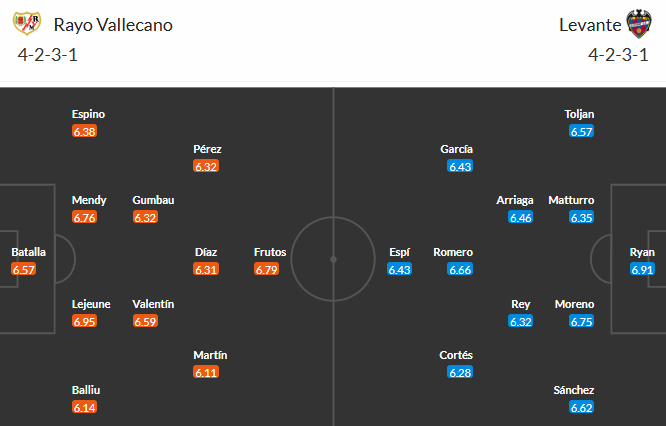Select player Cortés in the lineup

[x=456, y=355]
